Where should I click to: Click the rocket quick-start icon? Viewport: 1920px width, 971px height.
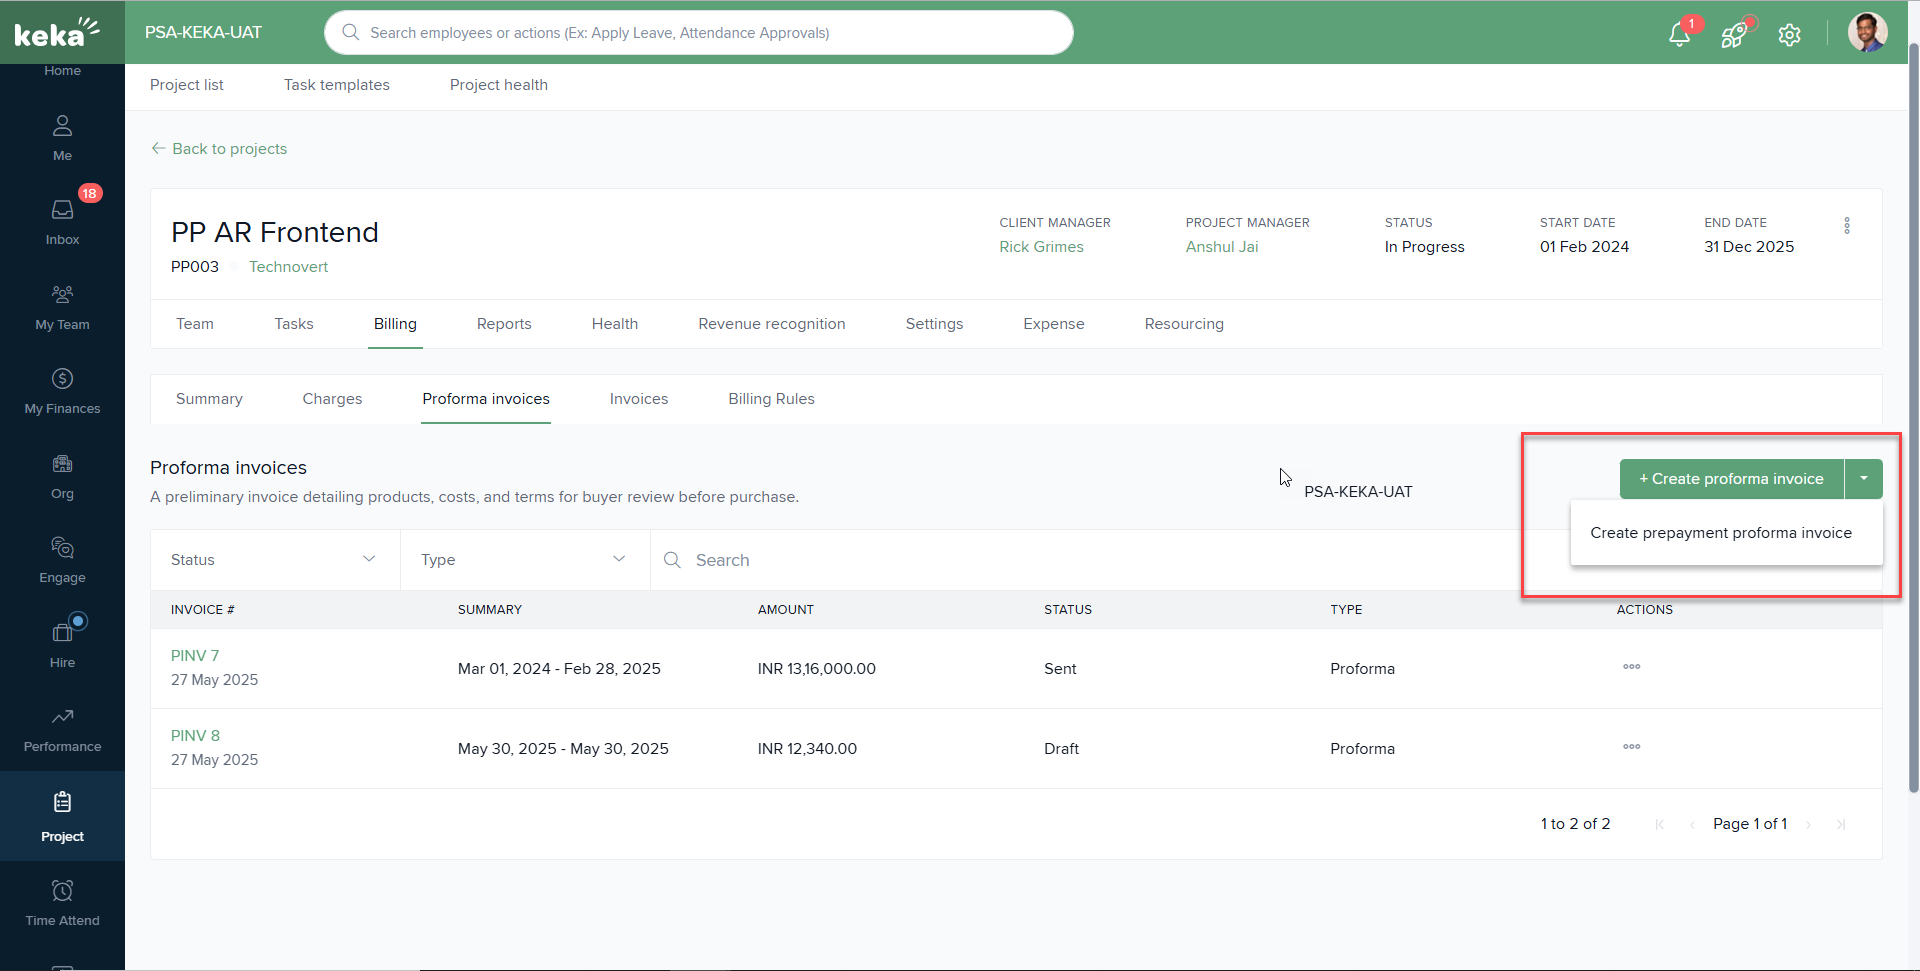(1734, 35)
